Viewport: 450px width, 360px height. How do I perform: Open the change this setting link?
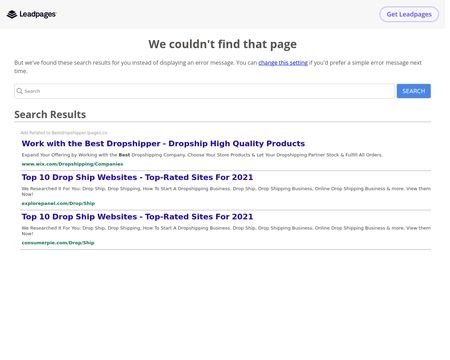283,63
